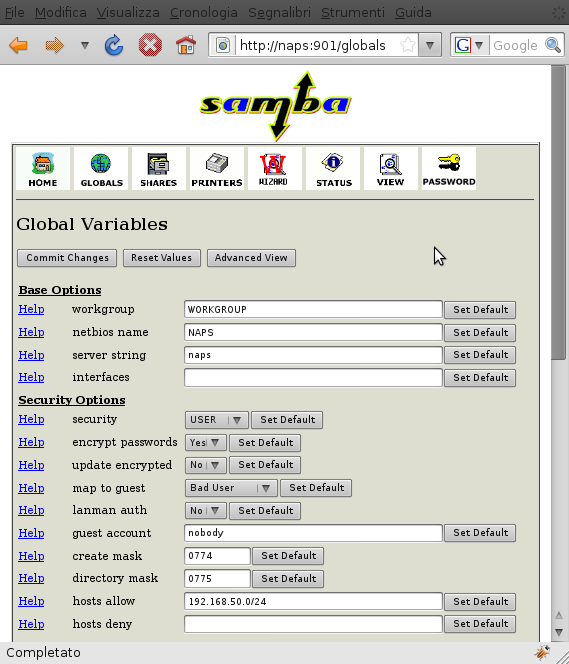Open Help link for map to guest
Viewport: 569px width, 664px height.
click(31, 488)
